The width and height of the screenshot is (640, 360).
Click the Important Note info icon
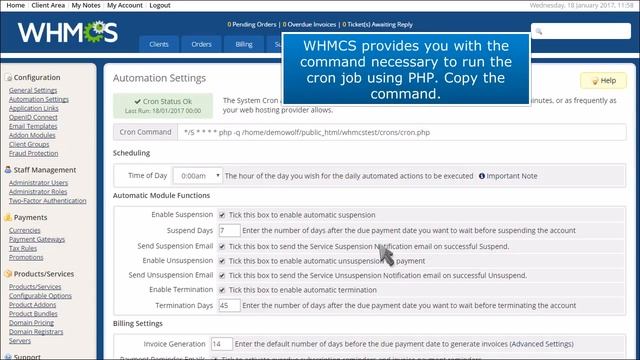click(x=482, y=176)
